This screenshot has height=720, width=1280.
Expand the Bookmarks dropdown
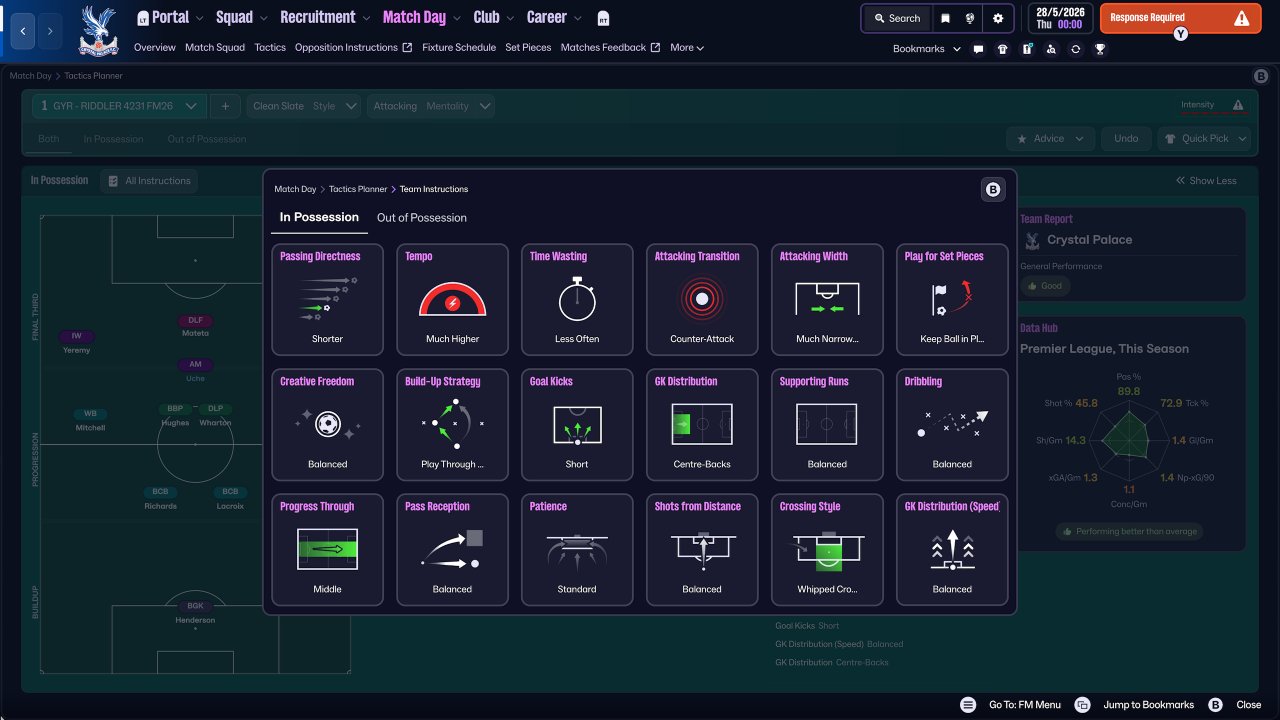coord(927,48)
